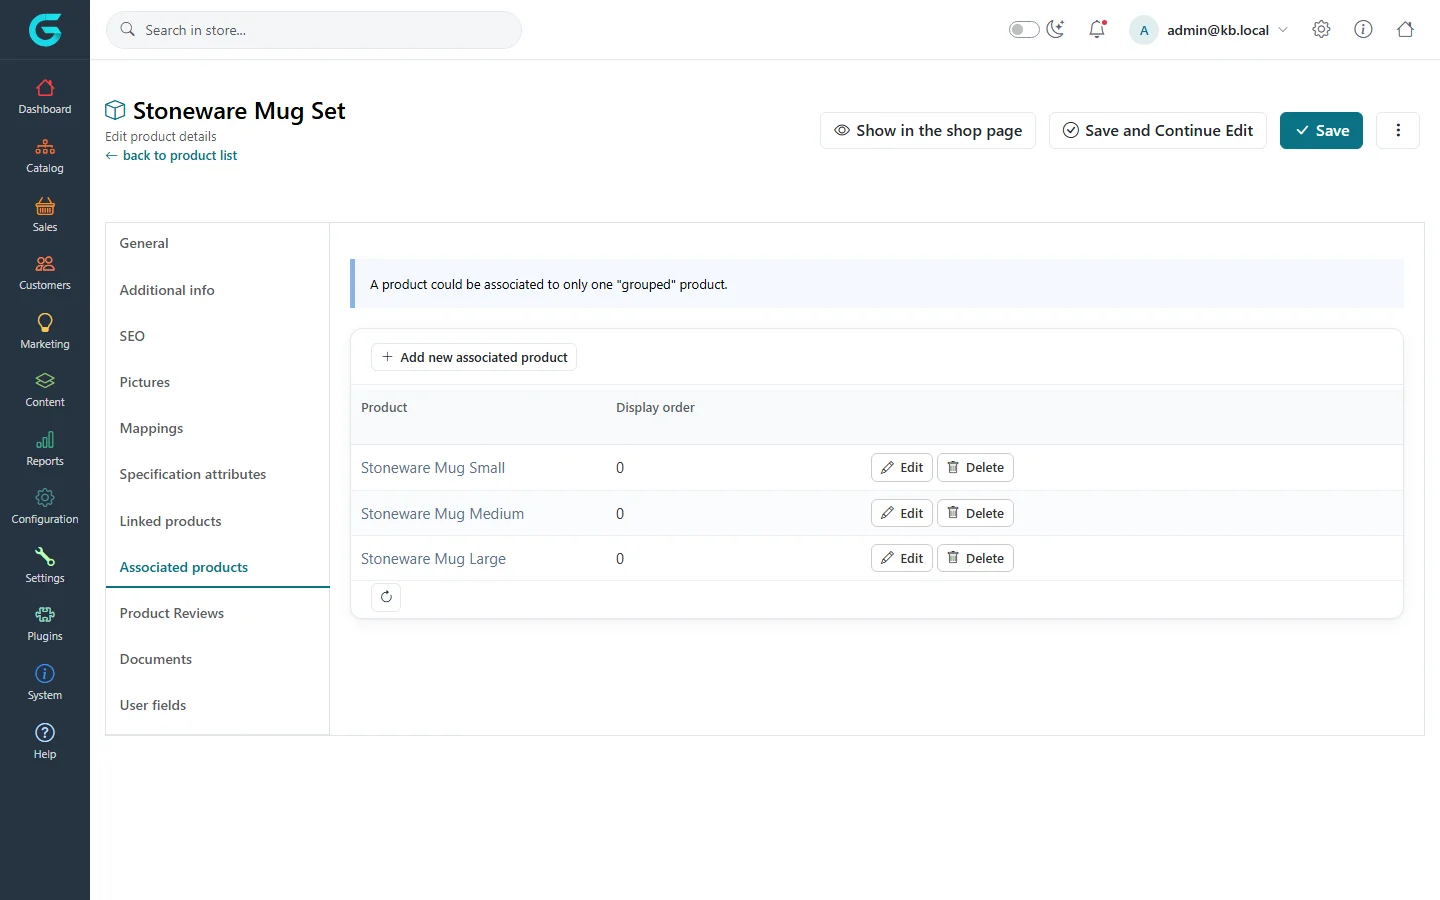
Task: Follow the back to product list link
Action: tap(172, 155)
